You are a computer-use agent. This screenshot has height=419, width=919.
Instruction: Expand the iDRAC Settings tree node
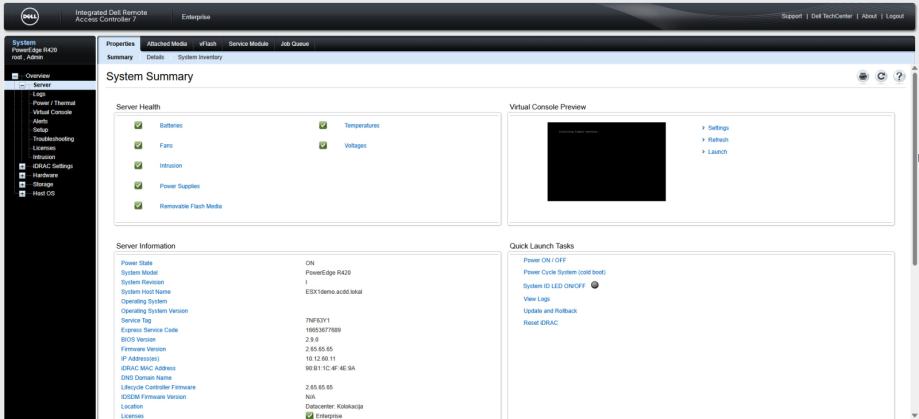click(x=22, y=166)
